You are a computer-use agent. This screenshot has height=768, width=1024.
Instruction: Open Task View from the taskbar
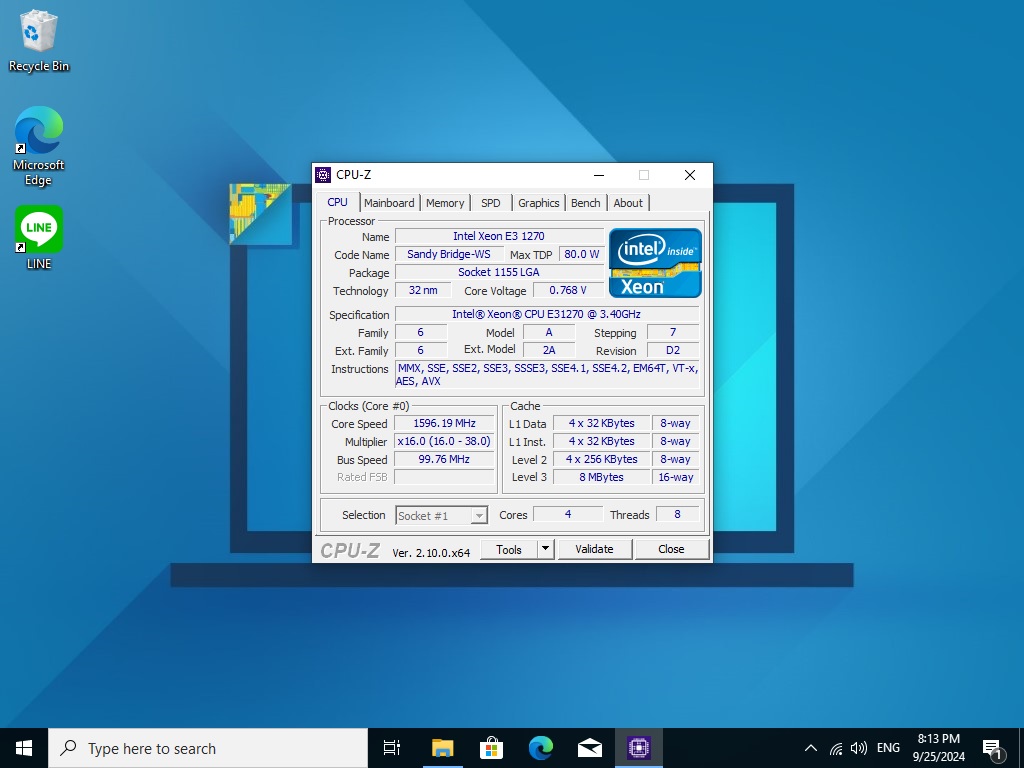click(x=392, y=748)
